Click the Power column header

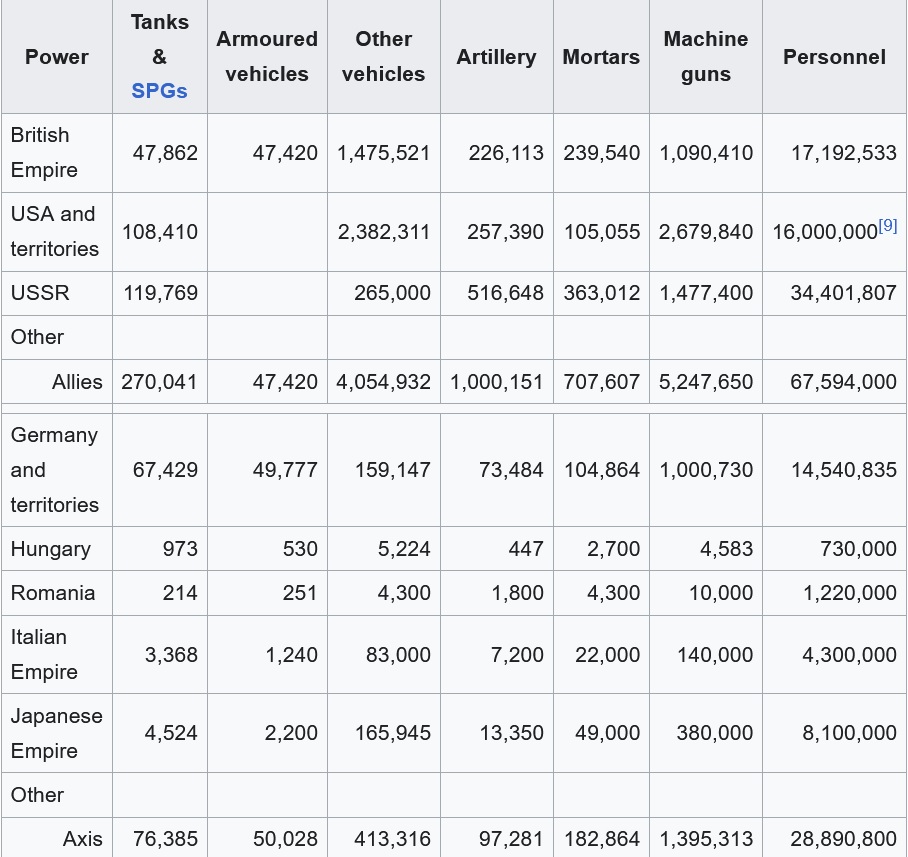[57, 57]
